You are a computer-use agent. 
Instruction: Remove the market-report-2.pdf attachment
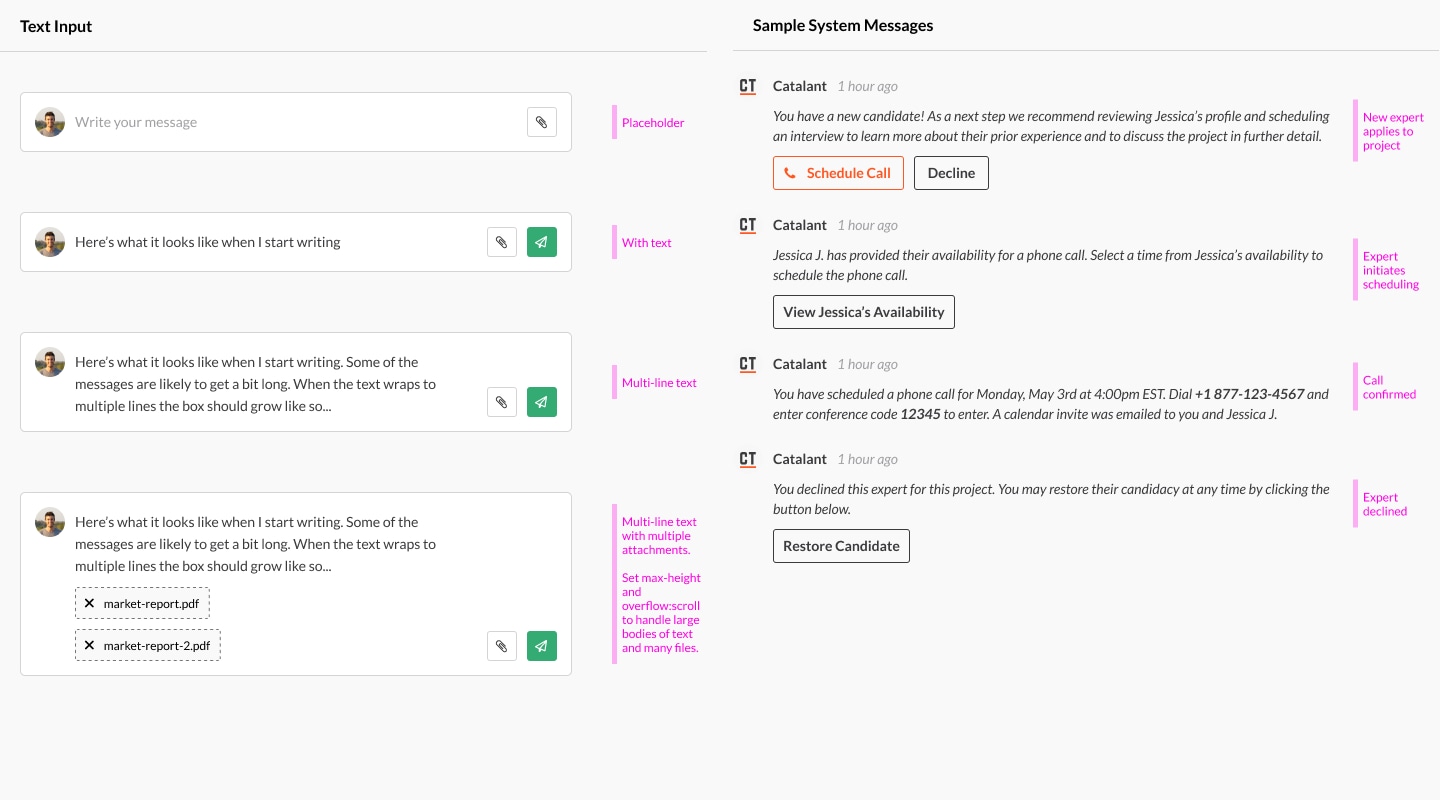[x=89, y=645]
